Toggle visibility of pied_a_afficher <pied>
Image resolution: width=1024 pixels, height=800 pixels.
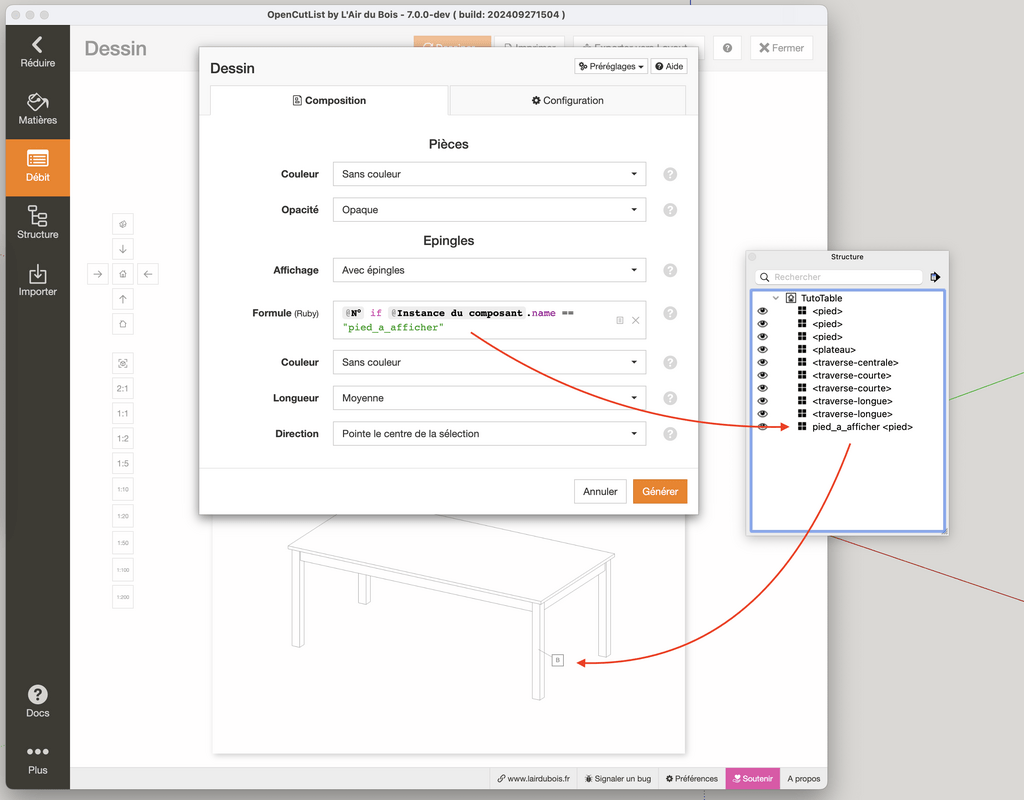(762, 427)
